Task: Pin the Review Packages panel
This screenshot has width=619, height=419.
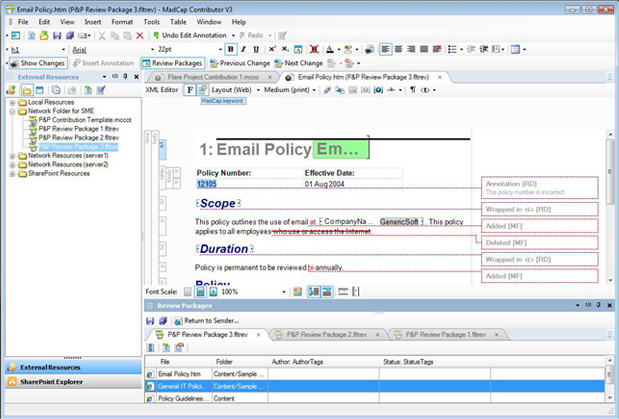Action: pos(598,305)
